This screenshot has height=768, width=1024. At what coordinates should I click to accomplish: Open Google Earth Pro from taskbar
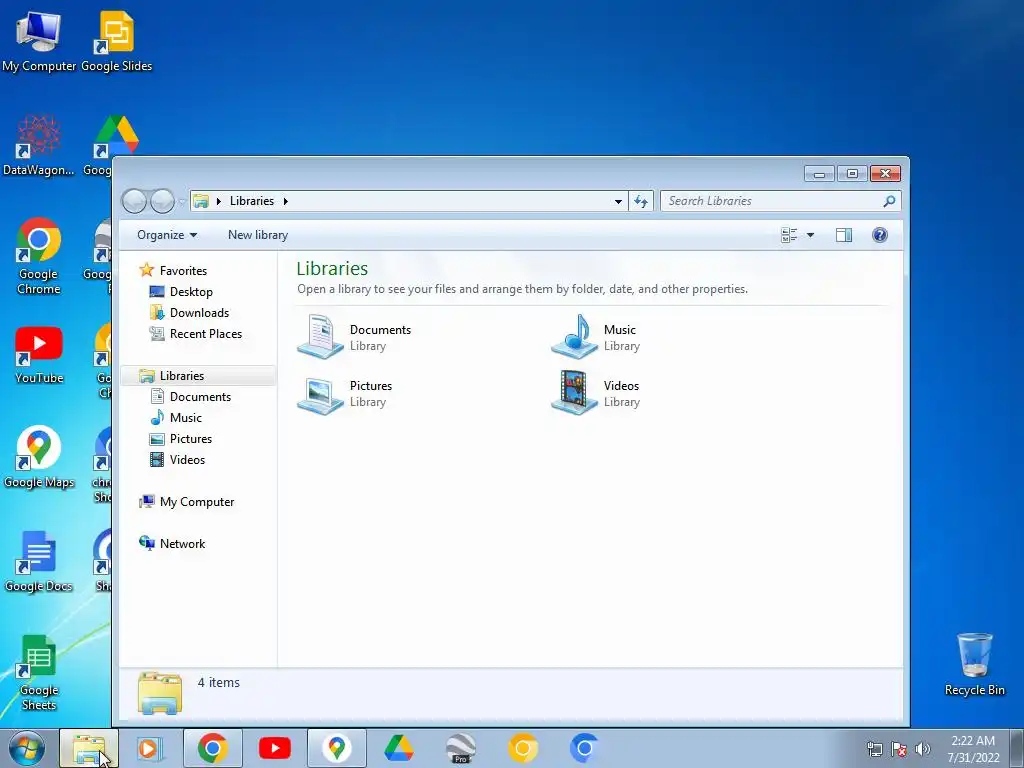(x=460, y=748)
